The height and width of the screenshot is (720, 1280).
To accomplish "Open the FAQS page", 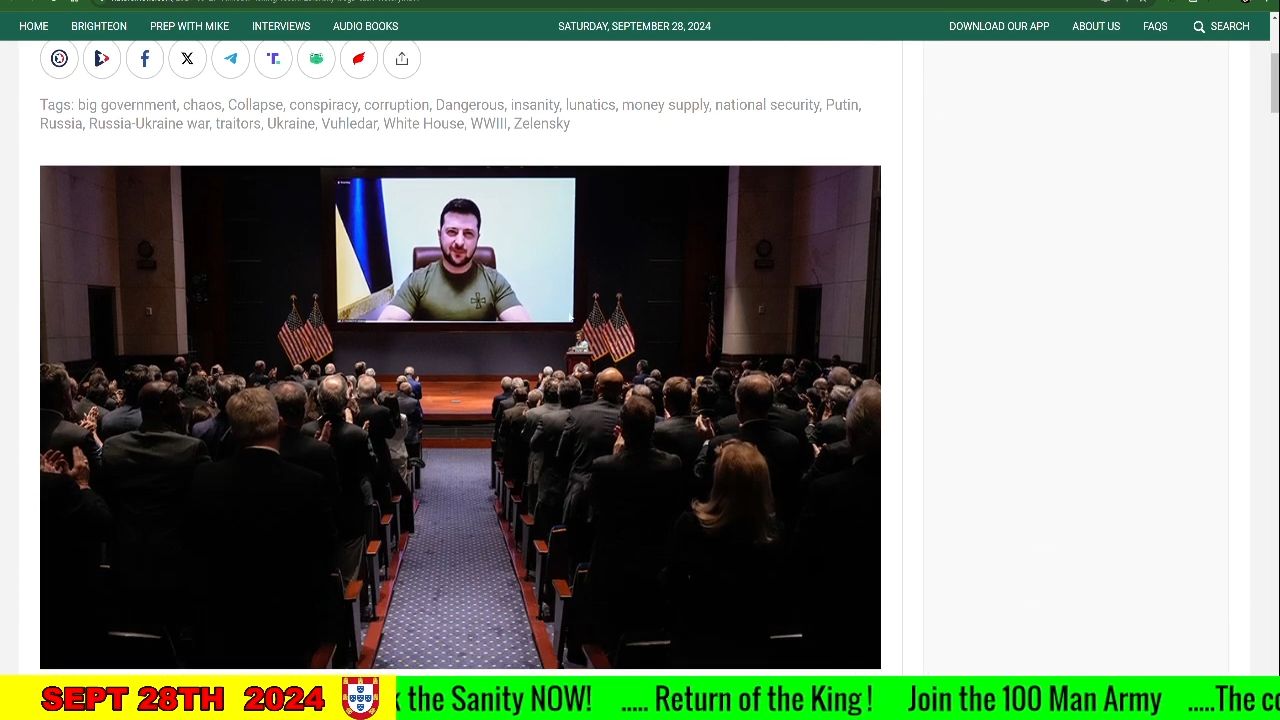I will (1155, 26).
